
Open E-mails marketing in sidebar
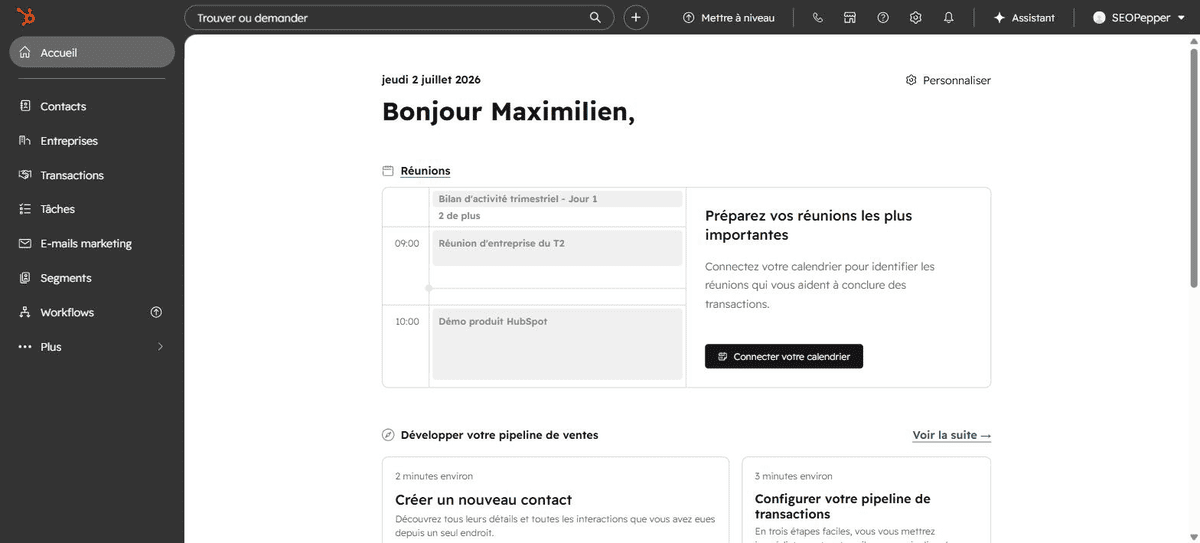pos(92,244)
